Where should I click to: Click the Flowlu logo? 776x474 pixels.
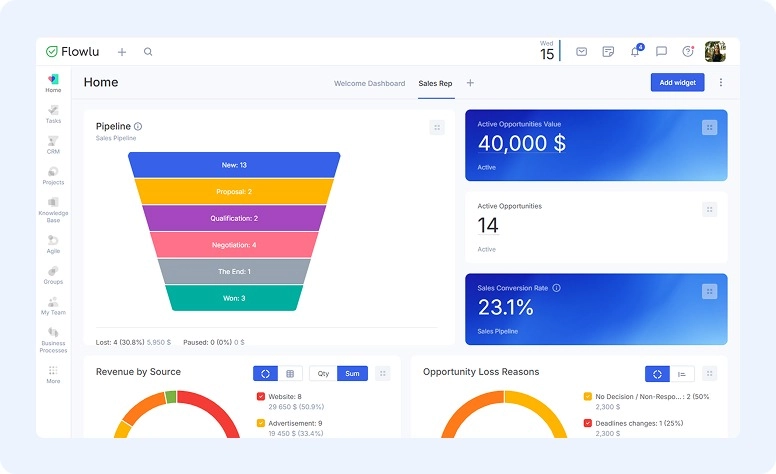pos(72,51)
